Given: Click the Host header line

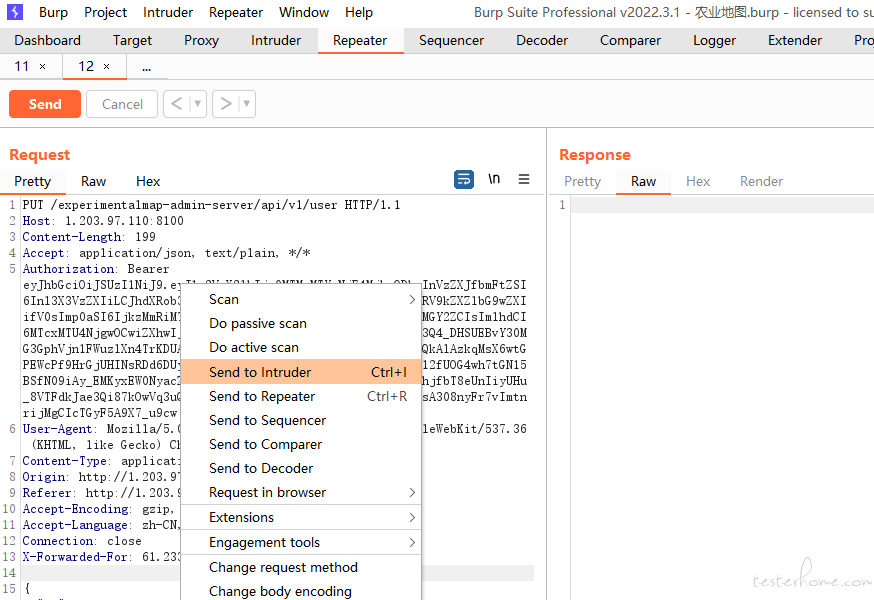Looking at the screenshot, I should (x=103, y=221).
